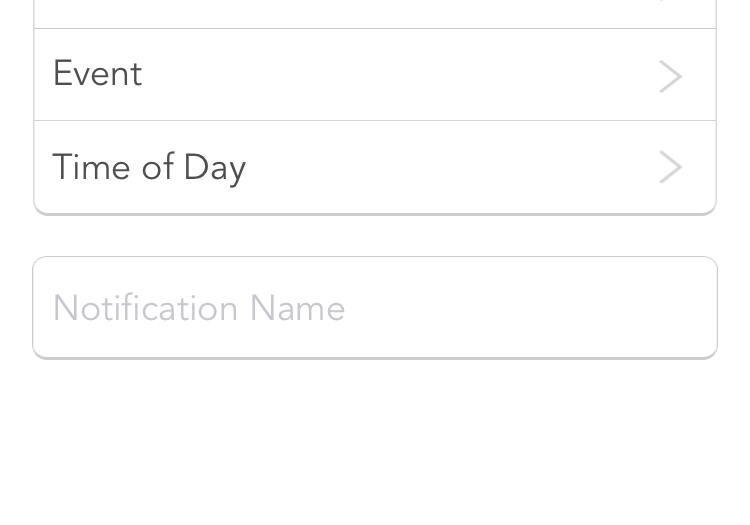Screen dimensions: 750x525
Task: Open the Time of Day row
Action: (x=375, y=167)
